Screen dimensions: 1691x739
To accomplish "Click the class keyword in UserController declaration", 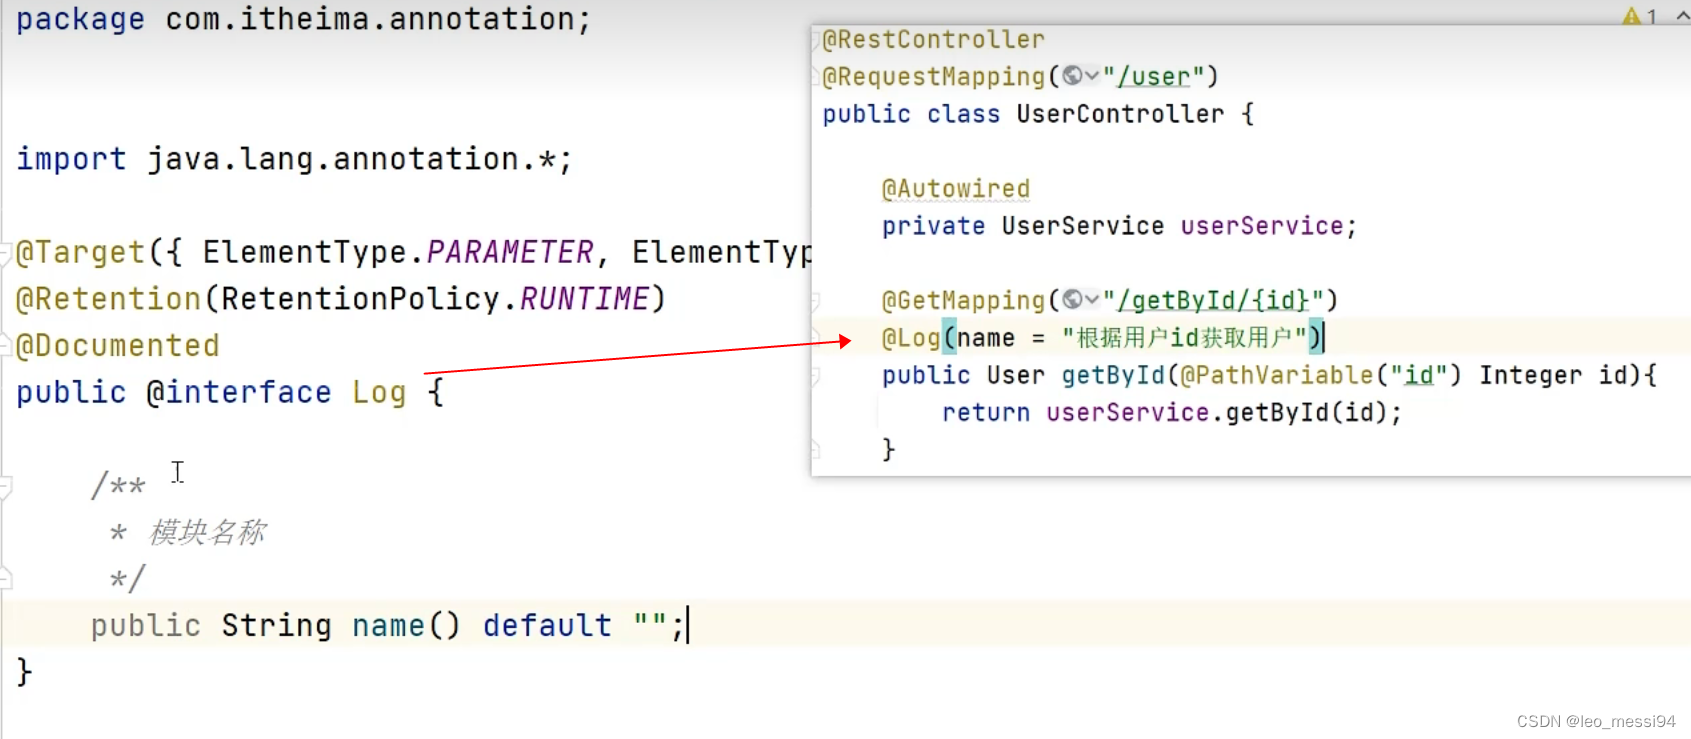I will pyautogui.click(x=963, y=114).
